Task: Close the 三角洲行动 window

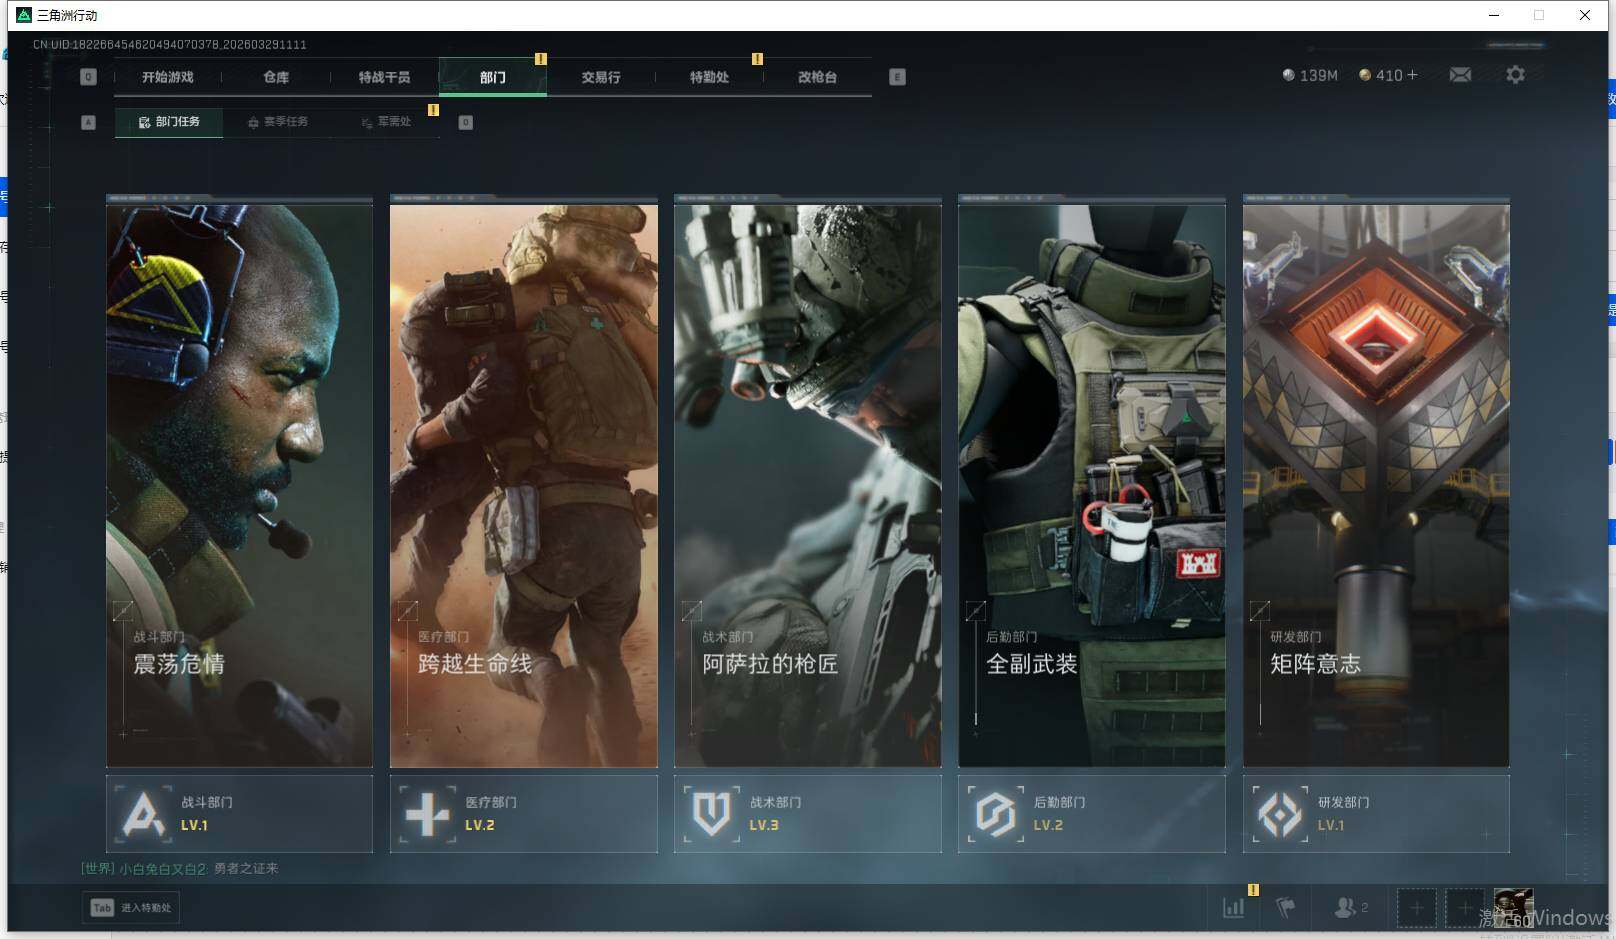Action: (1585, 15)
